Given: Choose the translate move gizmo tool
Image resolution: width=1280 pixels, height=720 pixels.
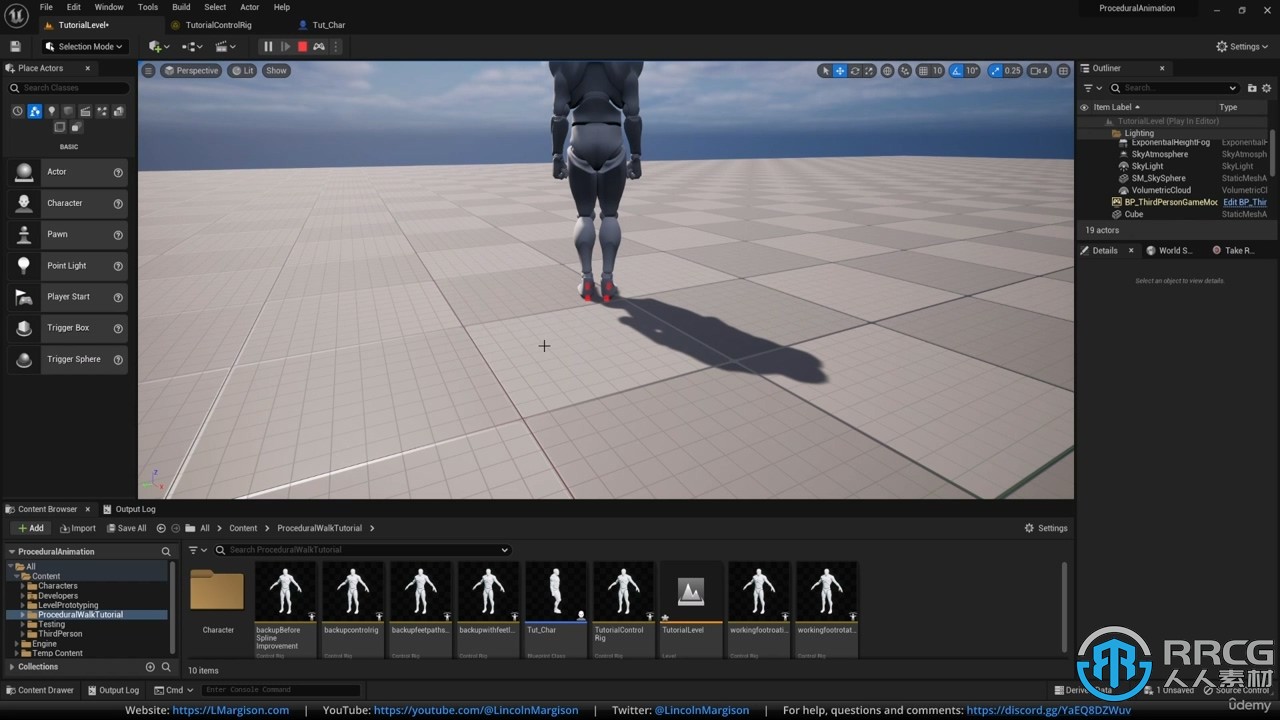Looking at the screenshot, I should coord(840,71).
